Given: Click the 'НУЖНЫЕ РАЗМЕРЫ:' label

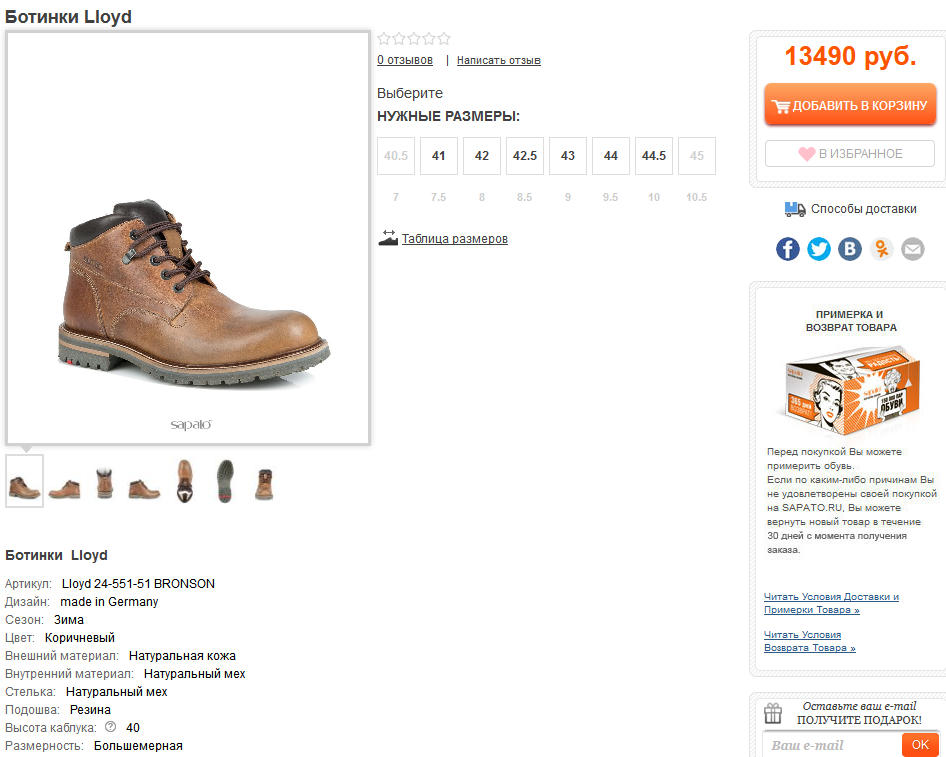Looking at the screenshot, I should click(448, 116).
